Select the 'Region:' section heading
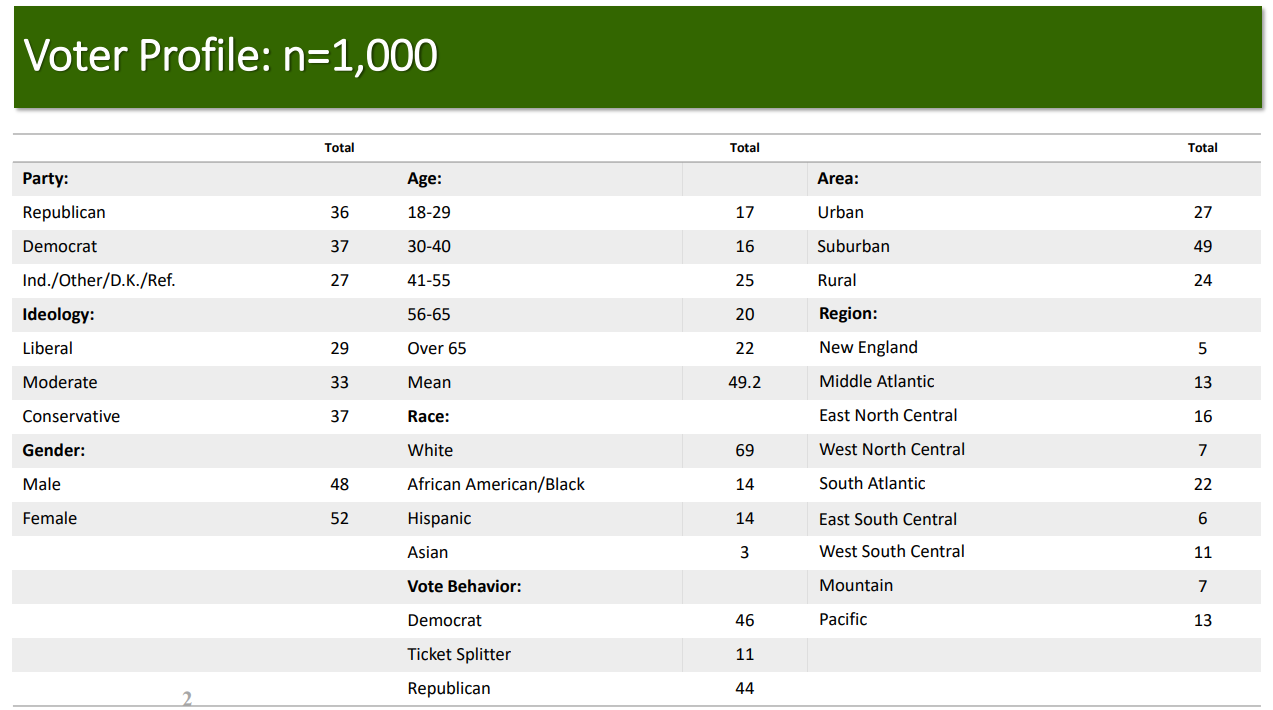This screenshot has width=1273, height=710. (848, 314)
